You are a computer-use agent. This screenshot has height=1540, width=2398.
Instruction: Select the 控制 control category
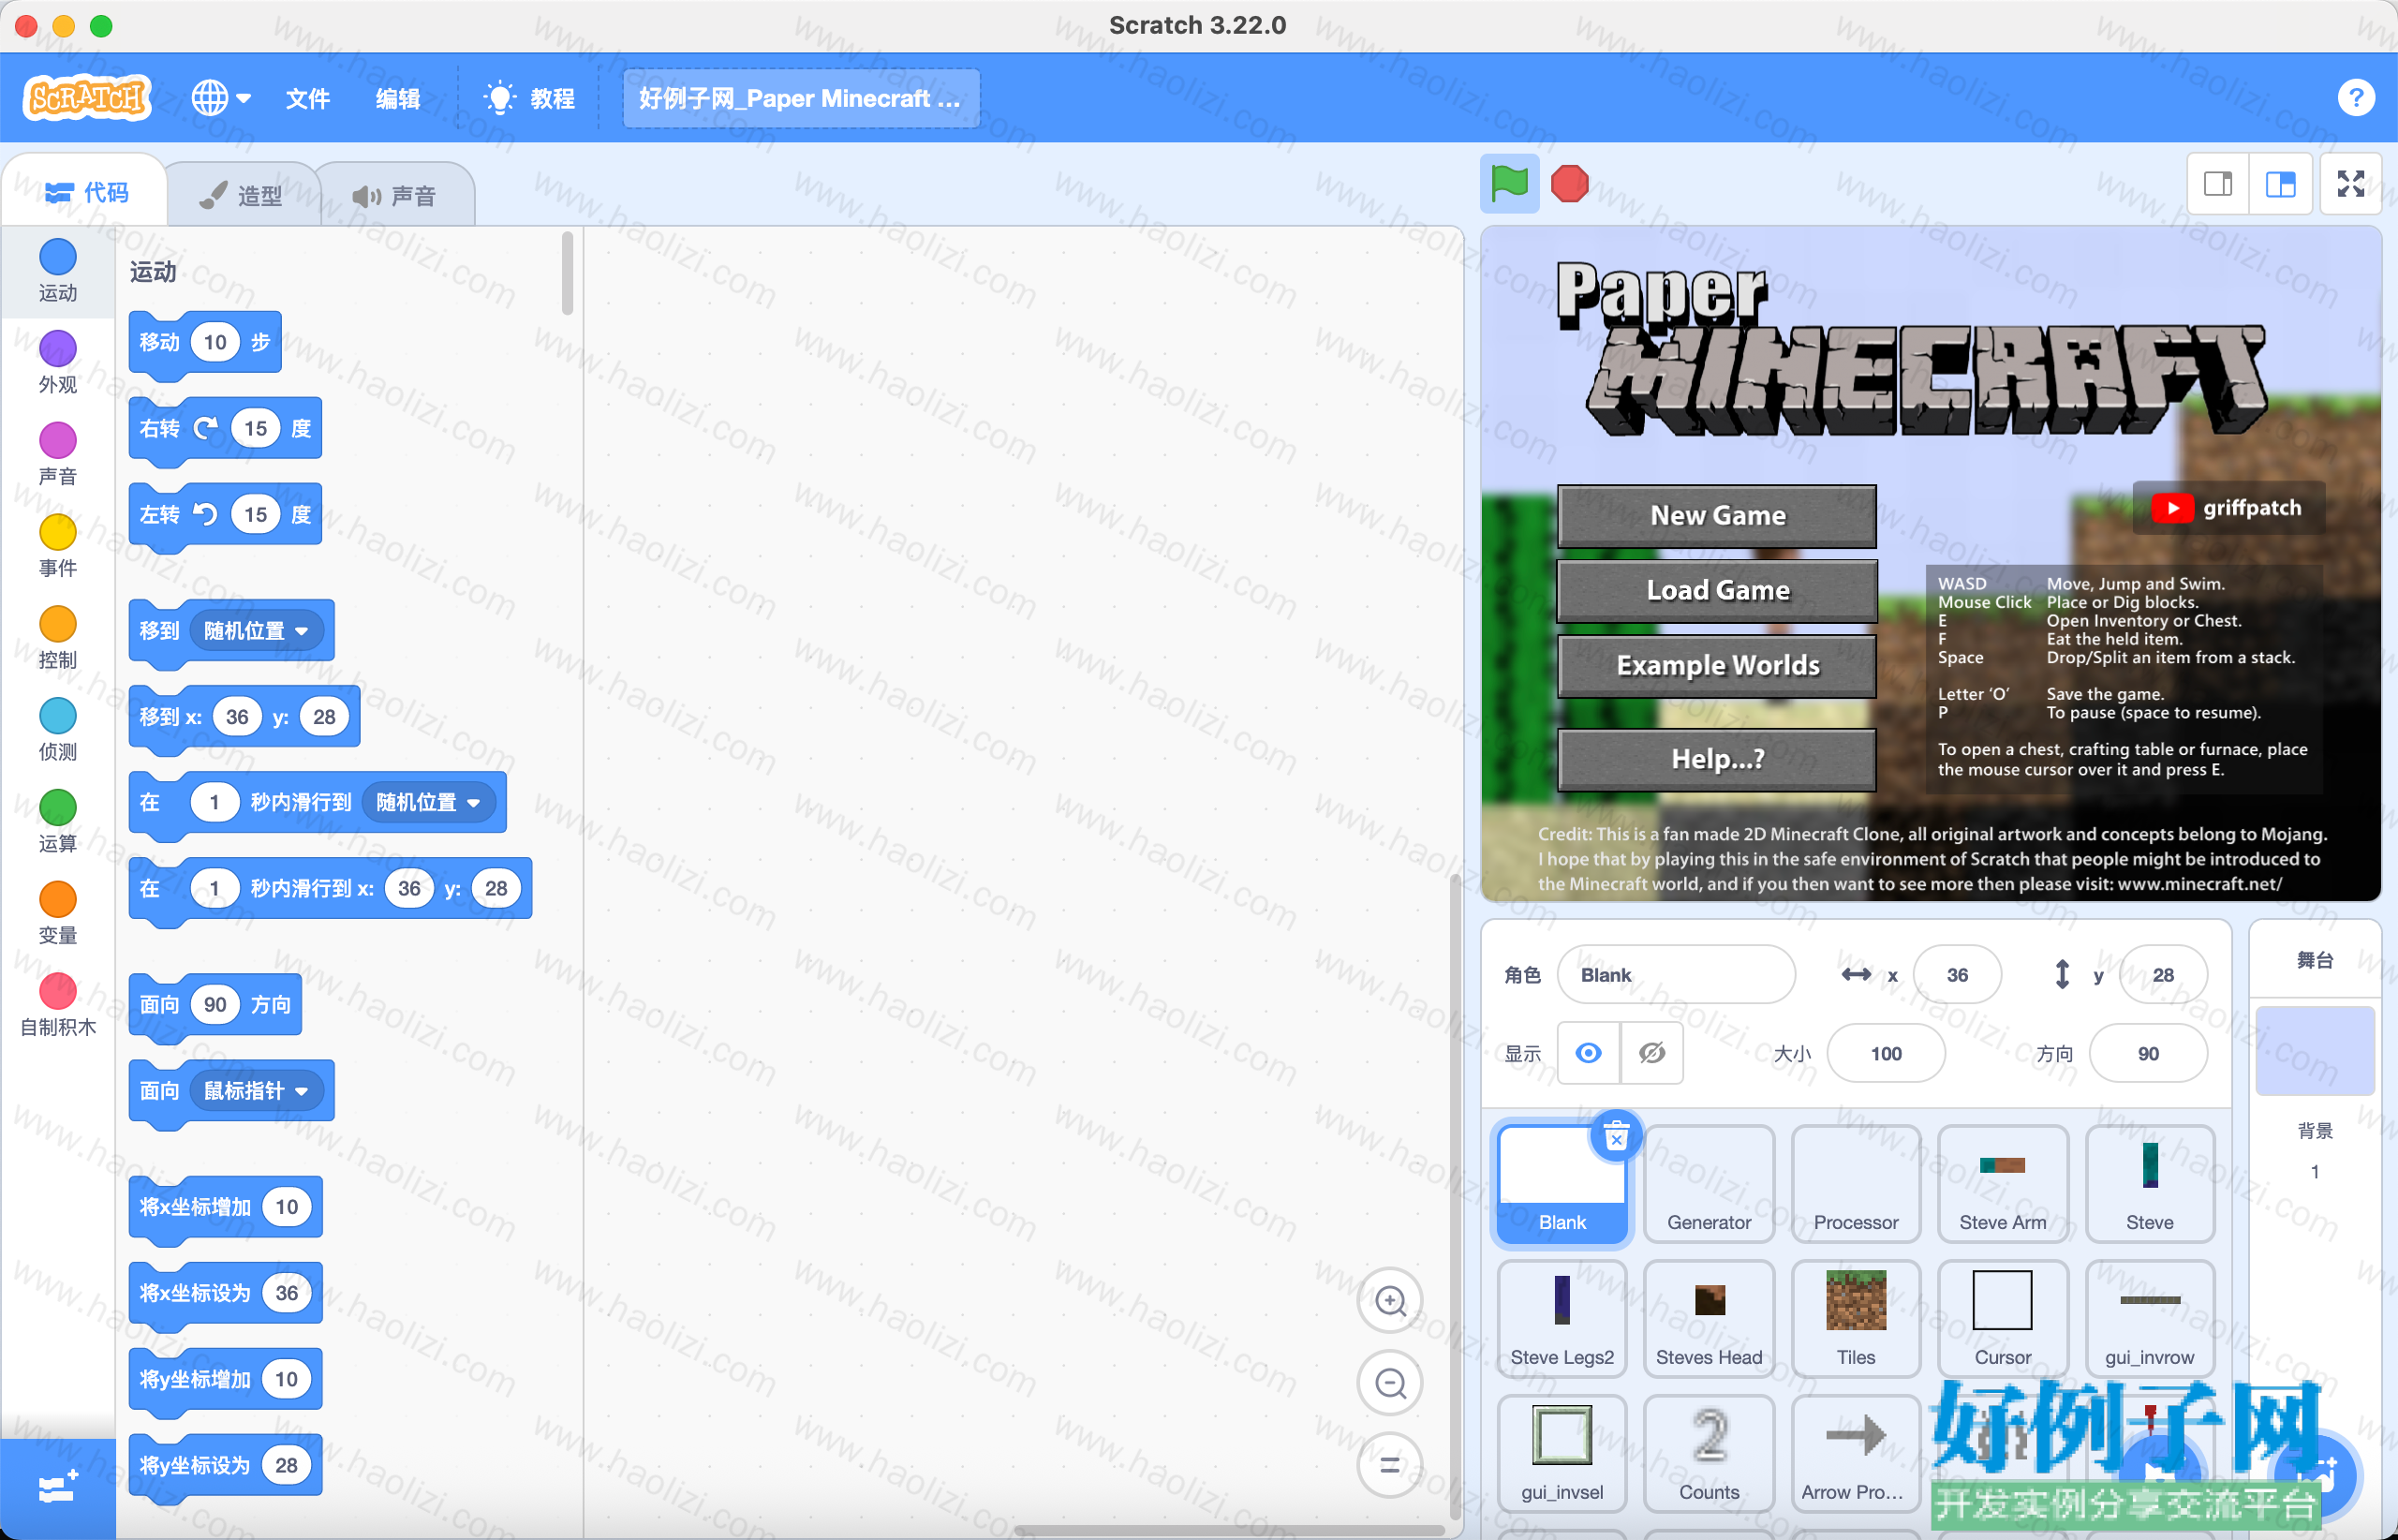pos(58,639)
